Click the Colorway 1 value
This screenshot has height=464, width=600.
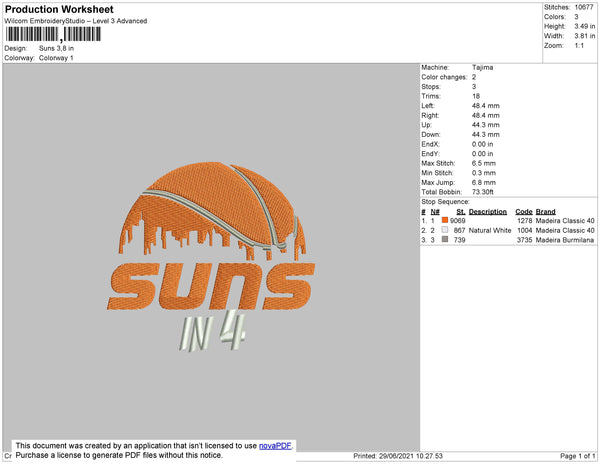click(x=56, y=58)
